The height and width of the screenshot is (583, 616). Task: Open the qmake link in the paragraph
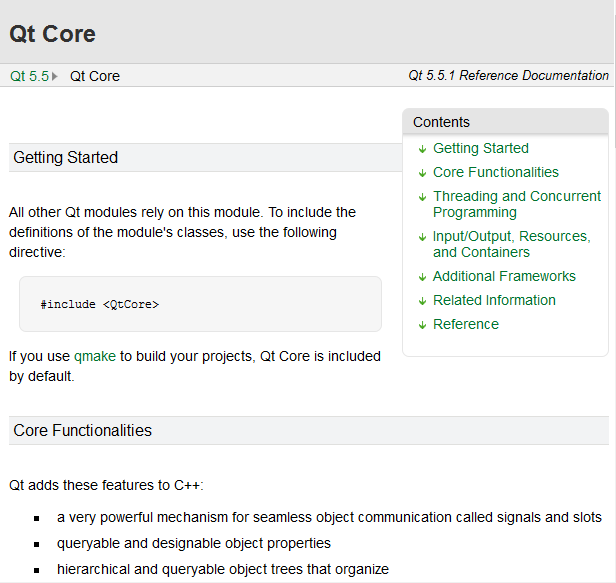[x=95, y=357]
